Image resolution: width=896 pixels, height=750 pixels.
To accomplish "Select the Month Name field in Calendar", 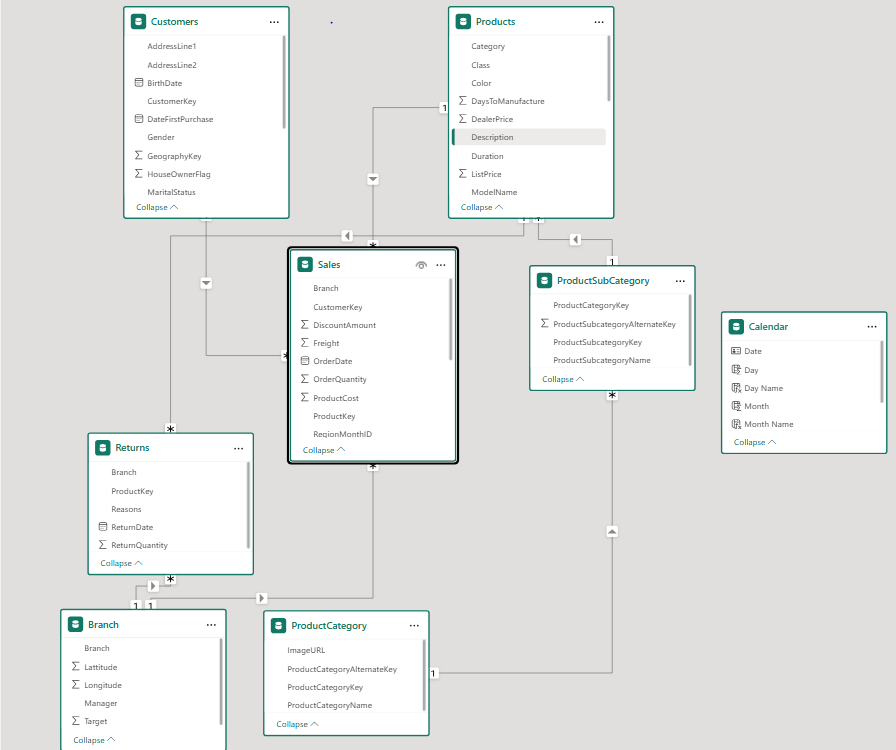I will click(768, 424).
